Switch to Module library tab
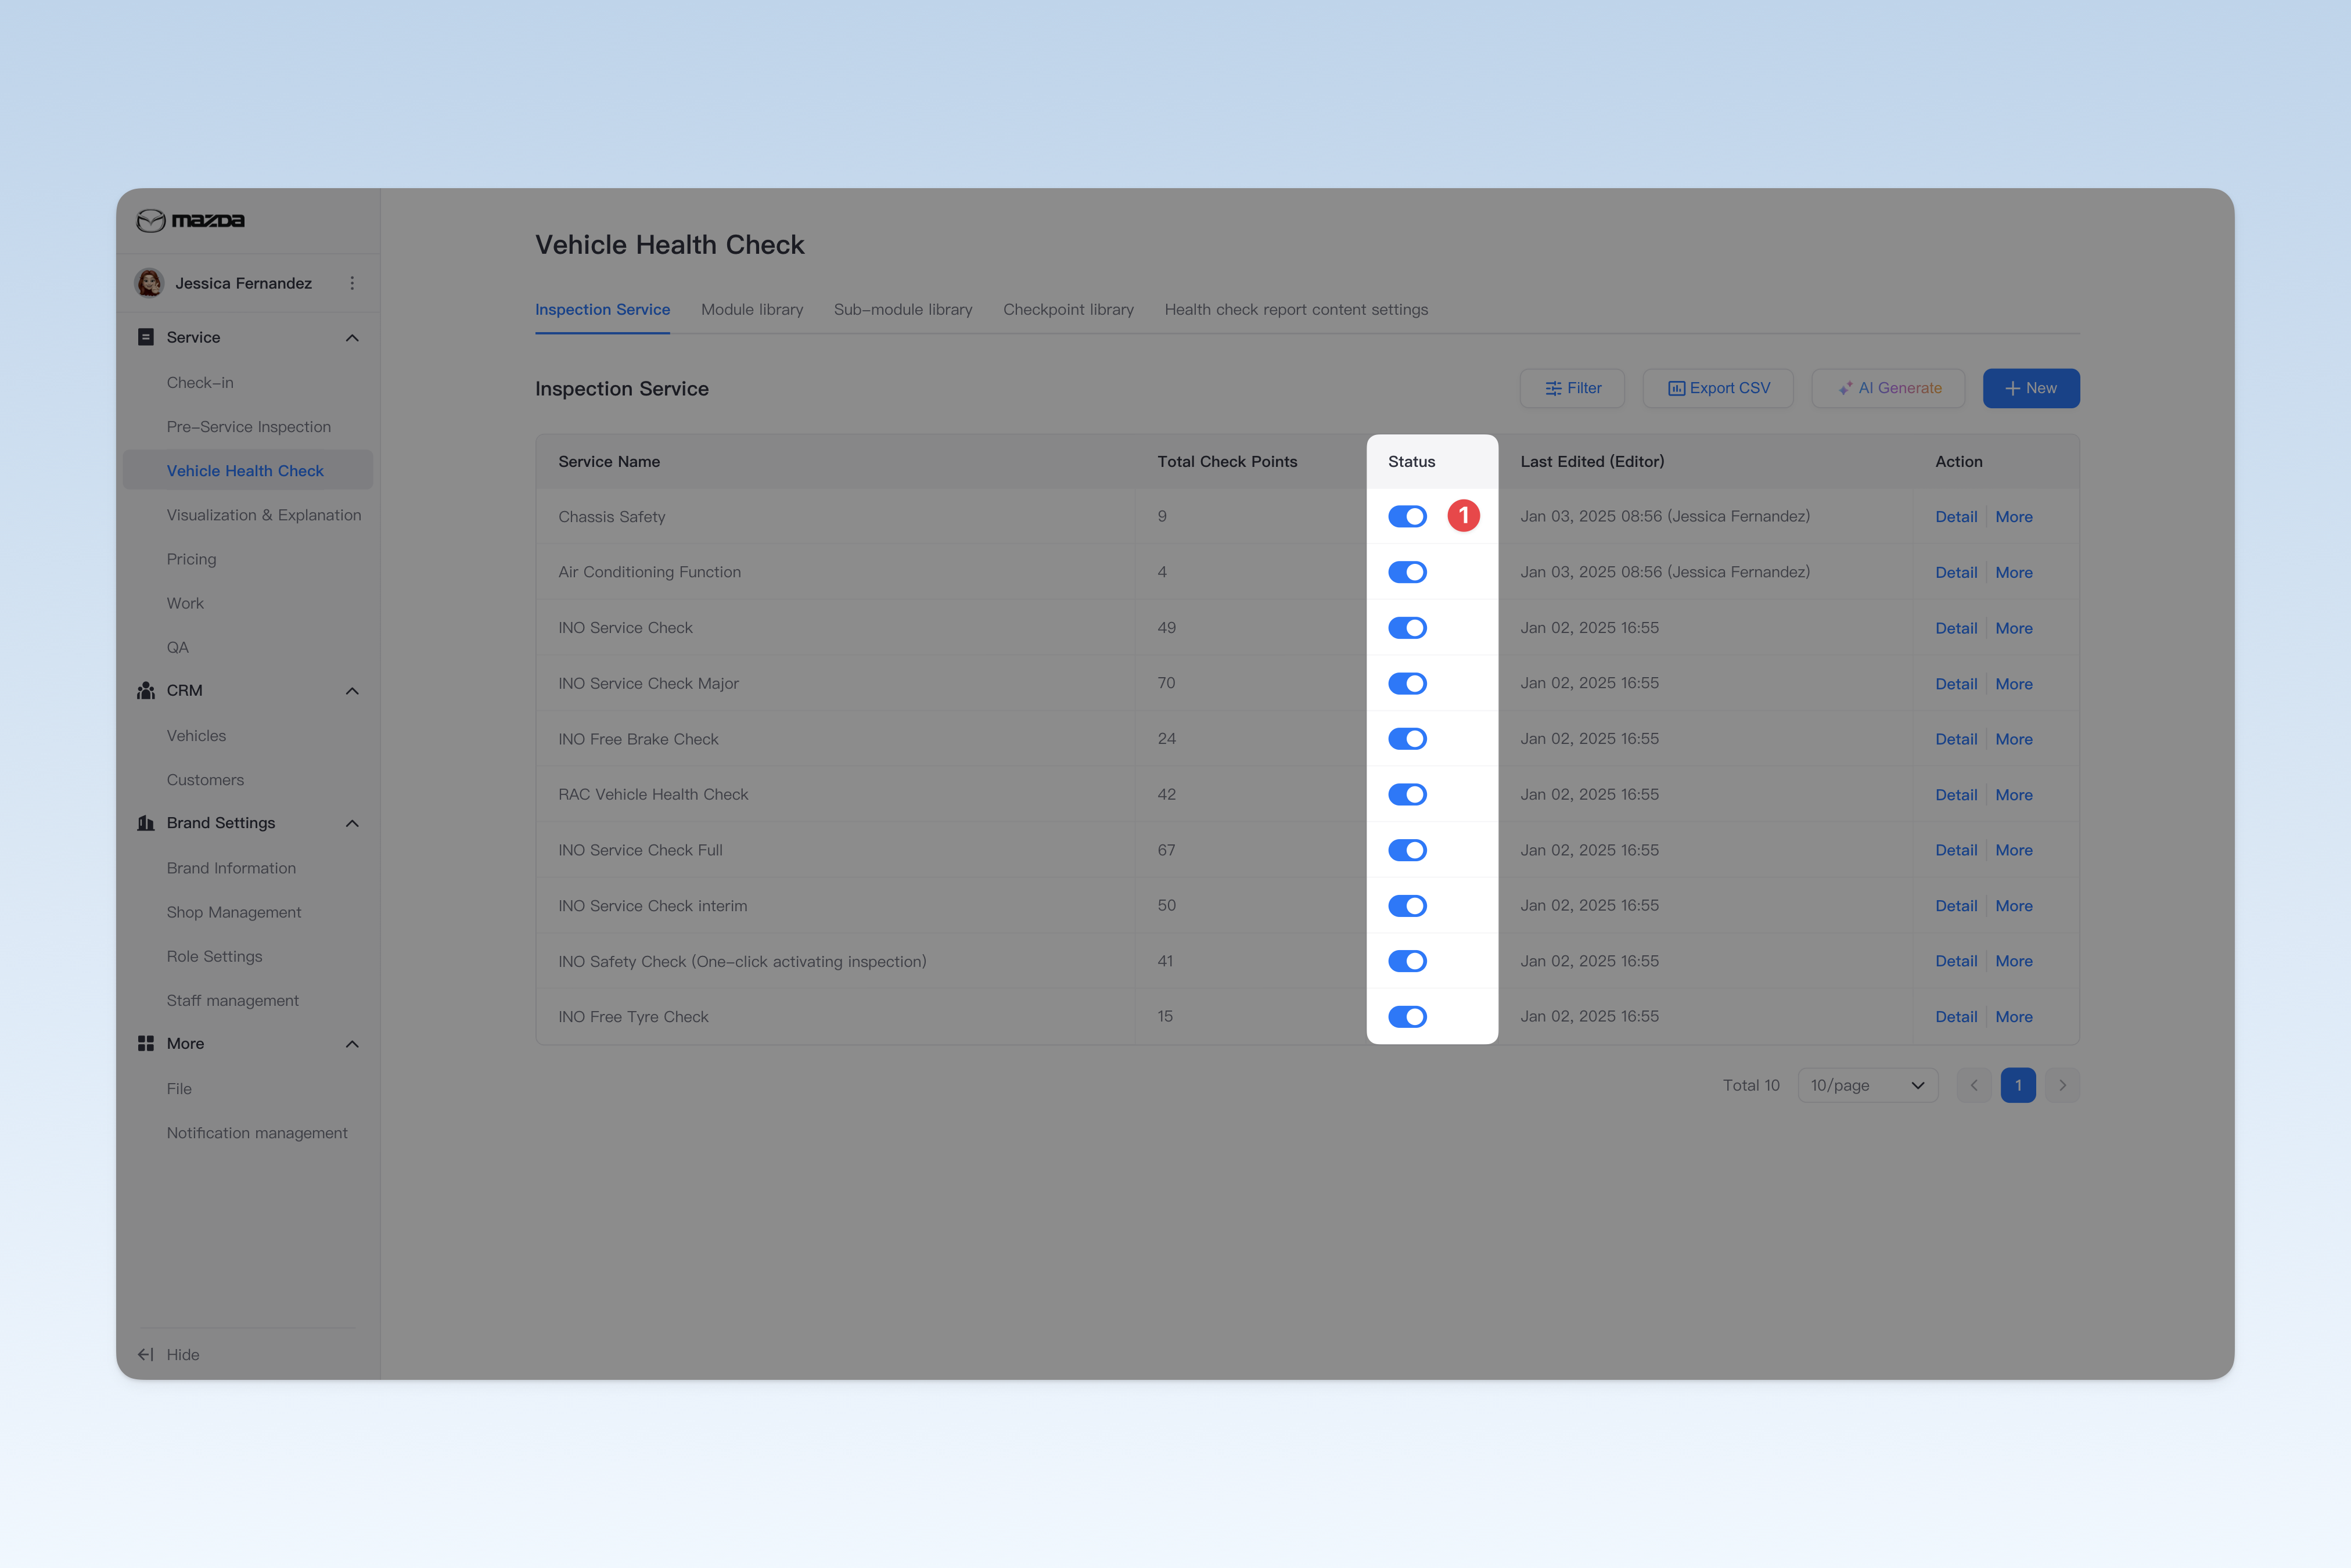Screen dimensions: 2351x1568 (752, 310)
